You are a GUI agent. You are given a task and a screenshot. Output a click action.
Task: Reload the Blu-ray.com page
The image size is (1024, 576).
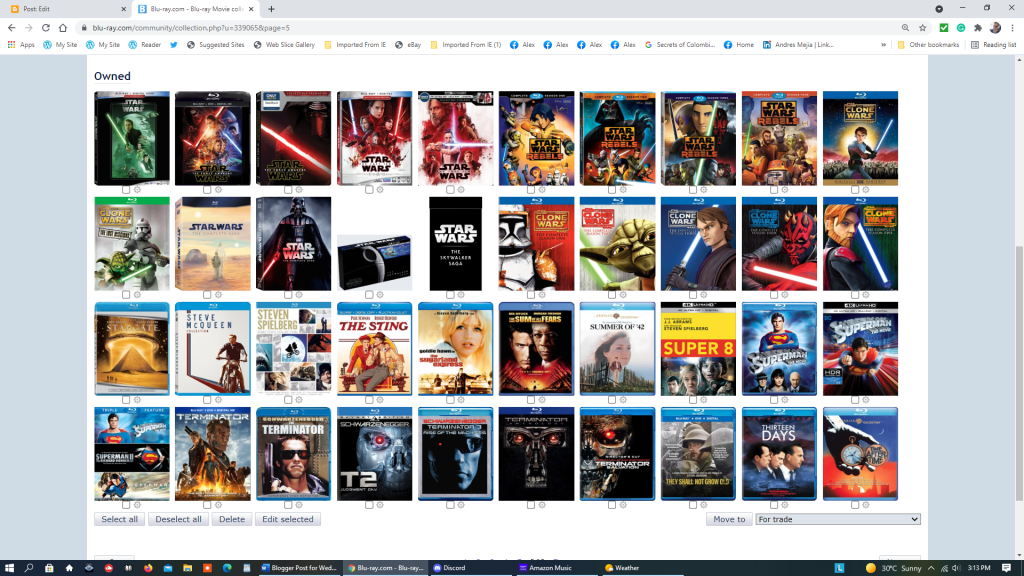pos(46,28)
